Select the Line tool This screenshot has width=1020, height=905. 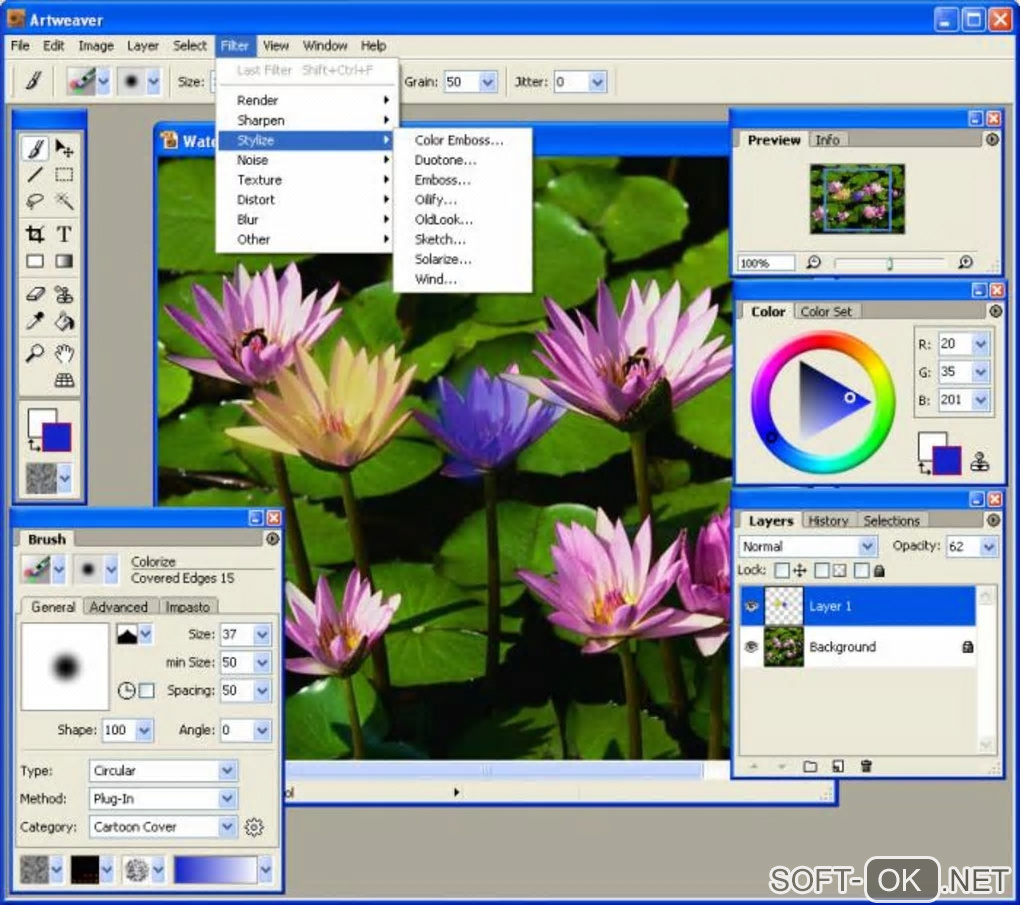click(x=35, y=175)
